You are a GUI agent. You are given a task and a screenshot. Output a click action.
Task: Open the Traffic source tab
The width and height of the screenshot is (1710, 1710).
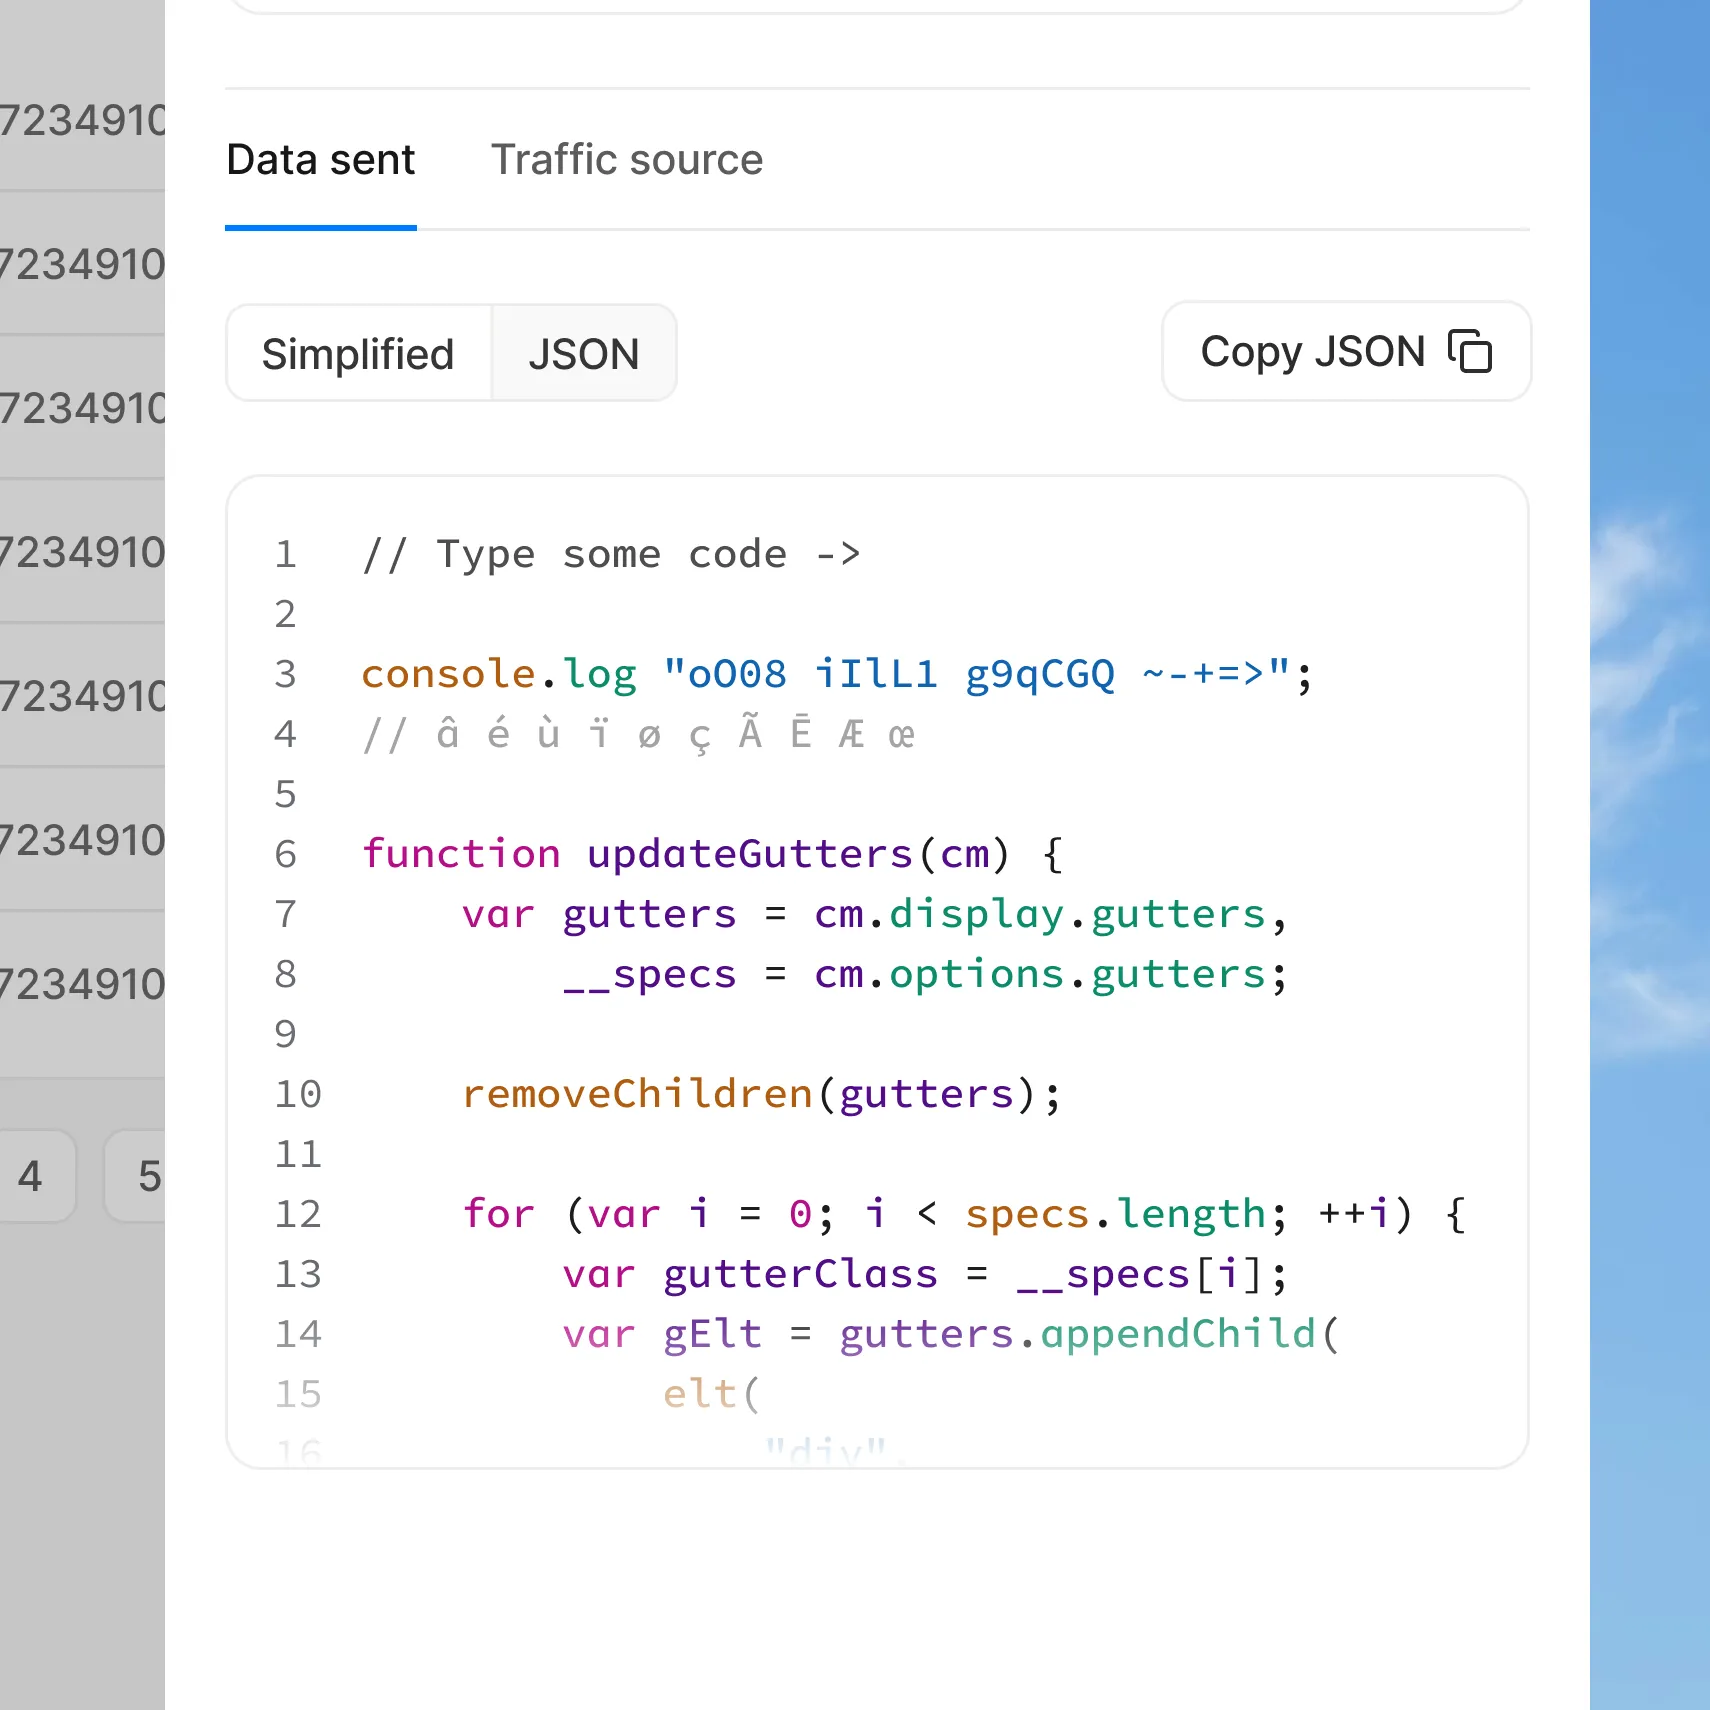[627, 160]
